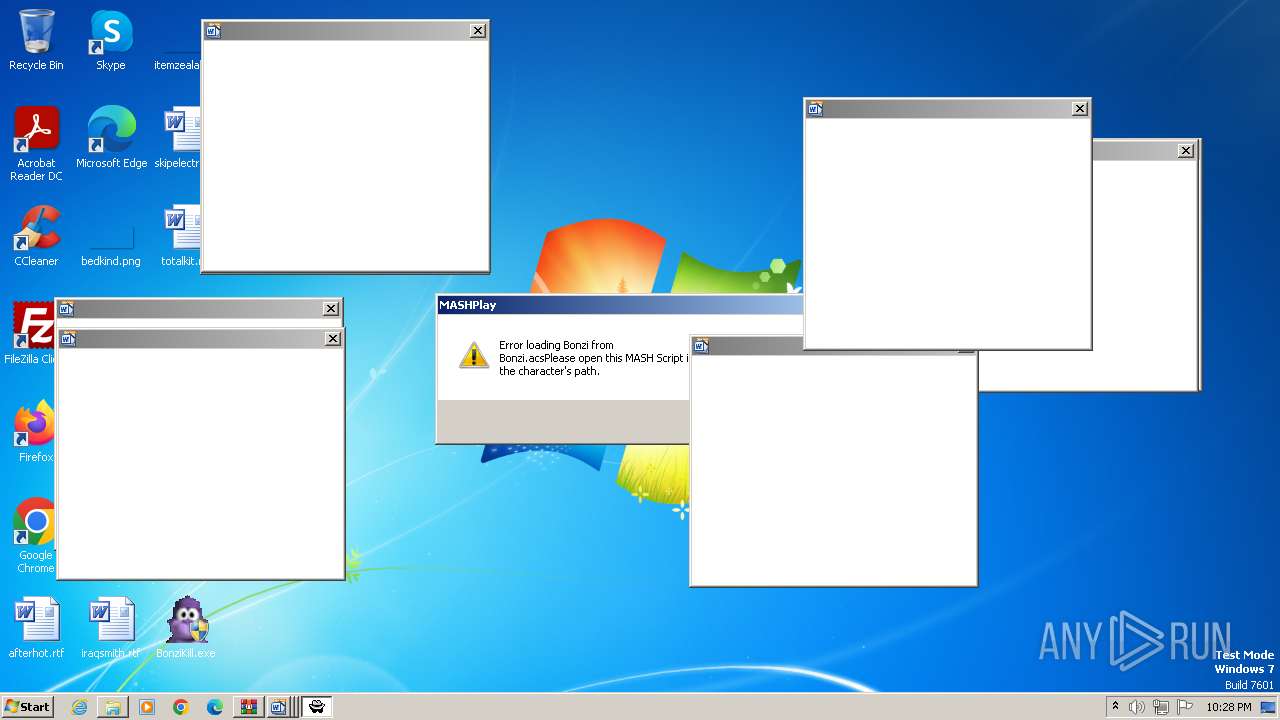Open the Start menu
Image resolution: width=1280 pixels, height=720 pixels.
coord(27,706)
